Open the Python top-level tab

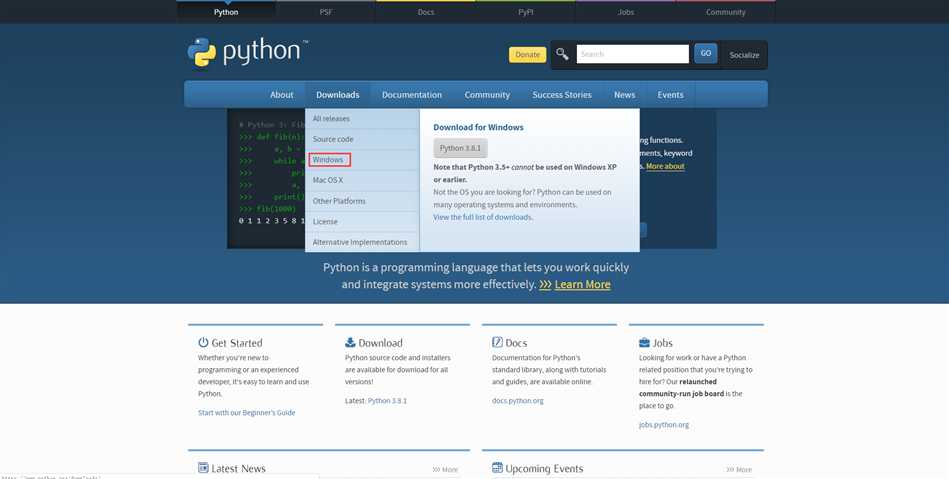coord(226,12)
